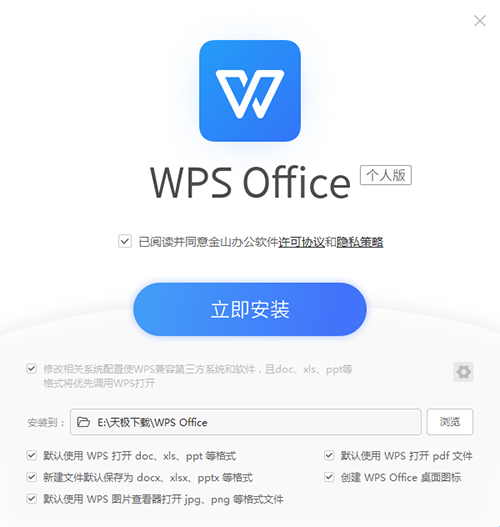Toggle WPS image viewer for jpg, png checkbox
The height and width of the screenshot is (527, 500).
[x=32, y=499]
